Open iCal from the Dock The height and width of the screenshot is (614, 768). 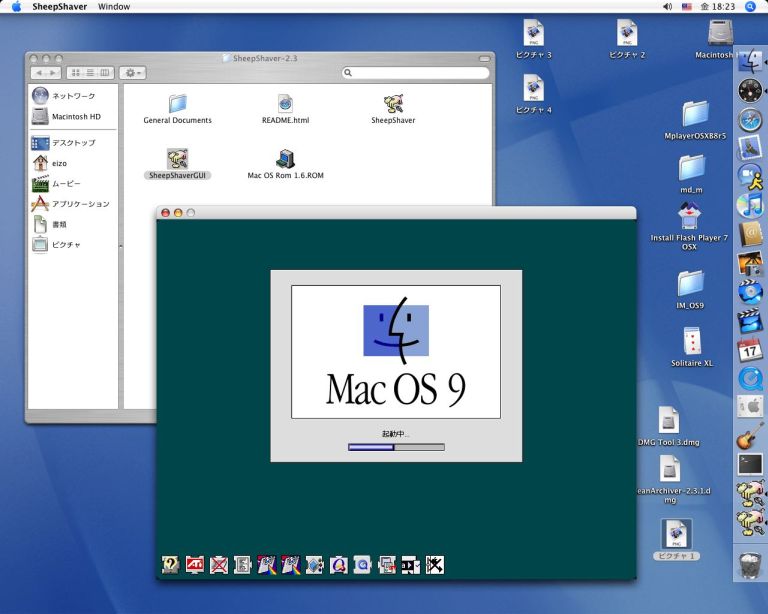coord(750,350)
